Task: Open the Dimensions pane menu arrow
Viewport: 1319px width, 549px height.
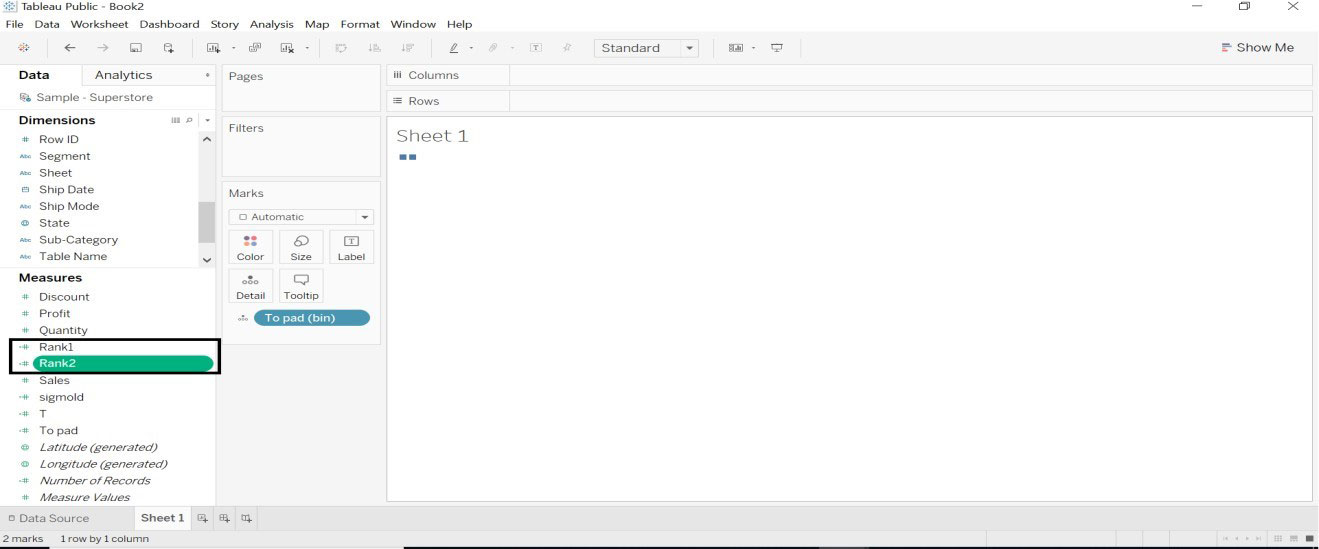Action: coord(207,120)
